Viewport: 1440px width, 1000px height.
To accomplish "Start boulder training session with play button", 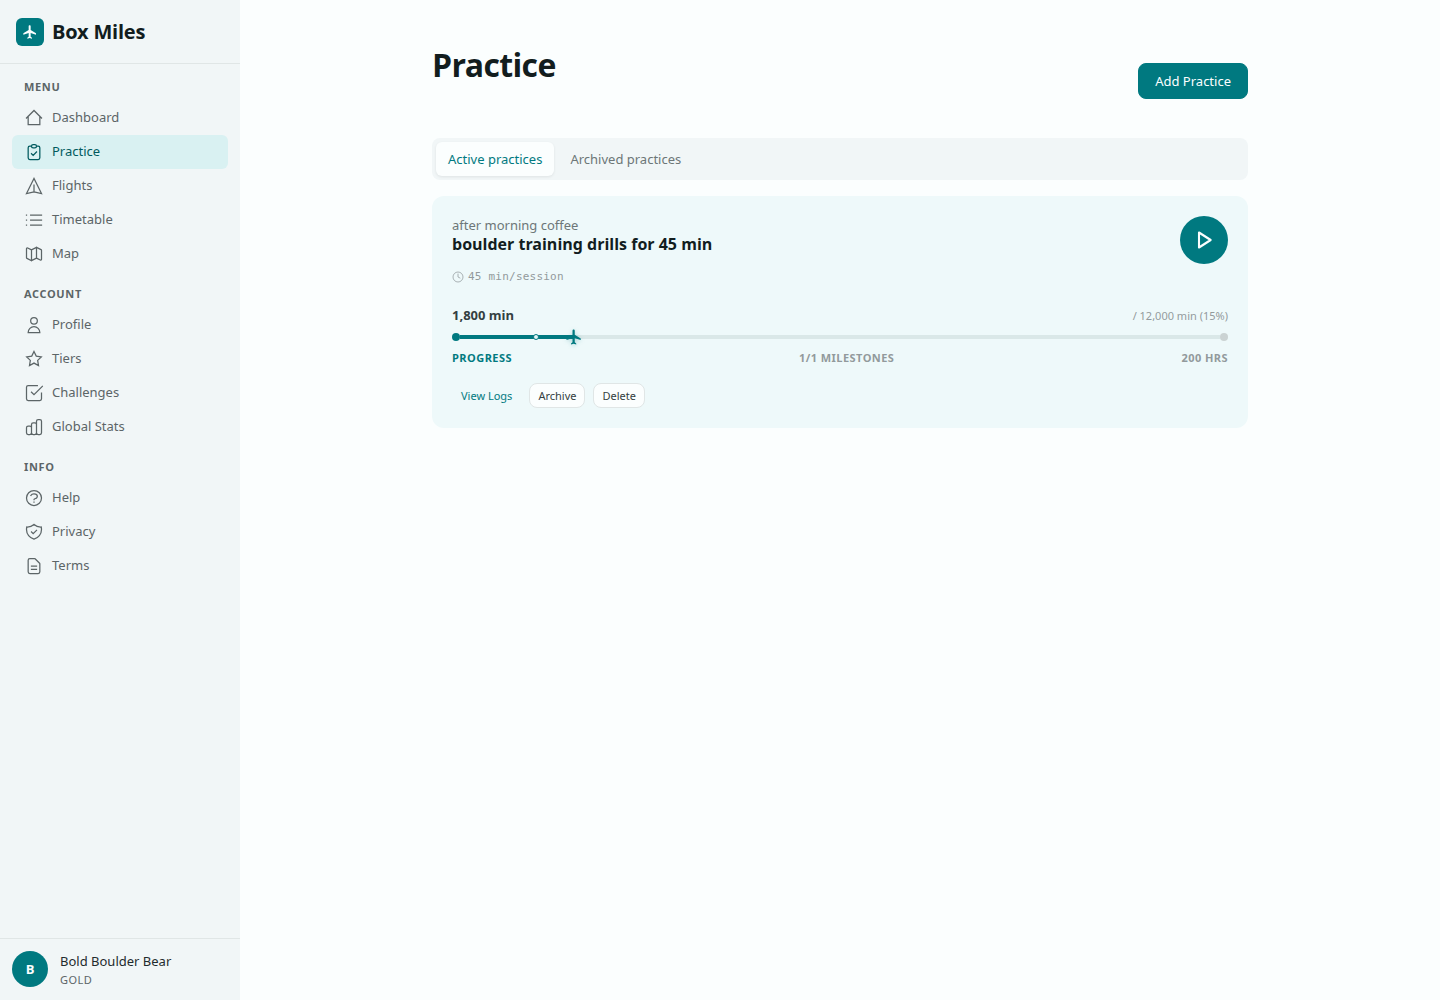I will click(1204, 240).
